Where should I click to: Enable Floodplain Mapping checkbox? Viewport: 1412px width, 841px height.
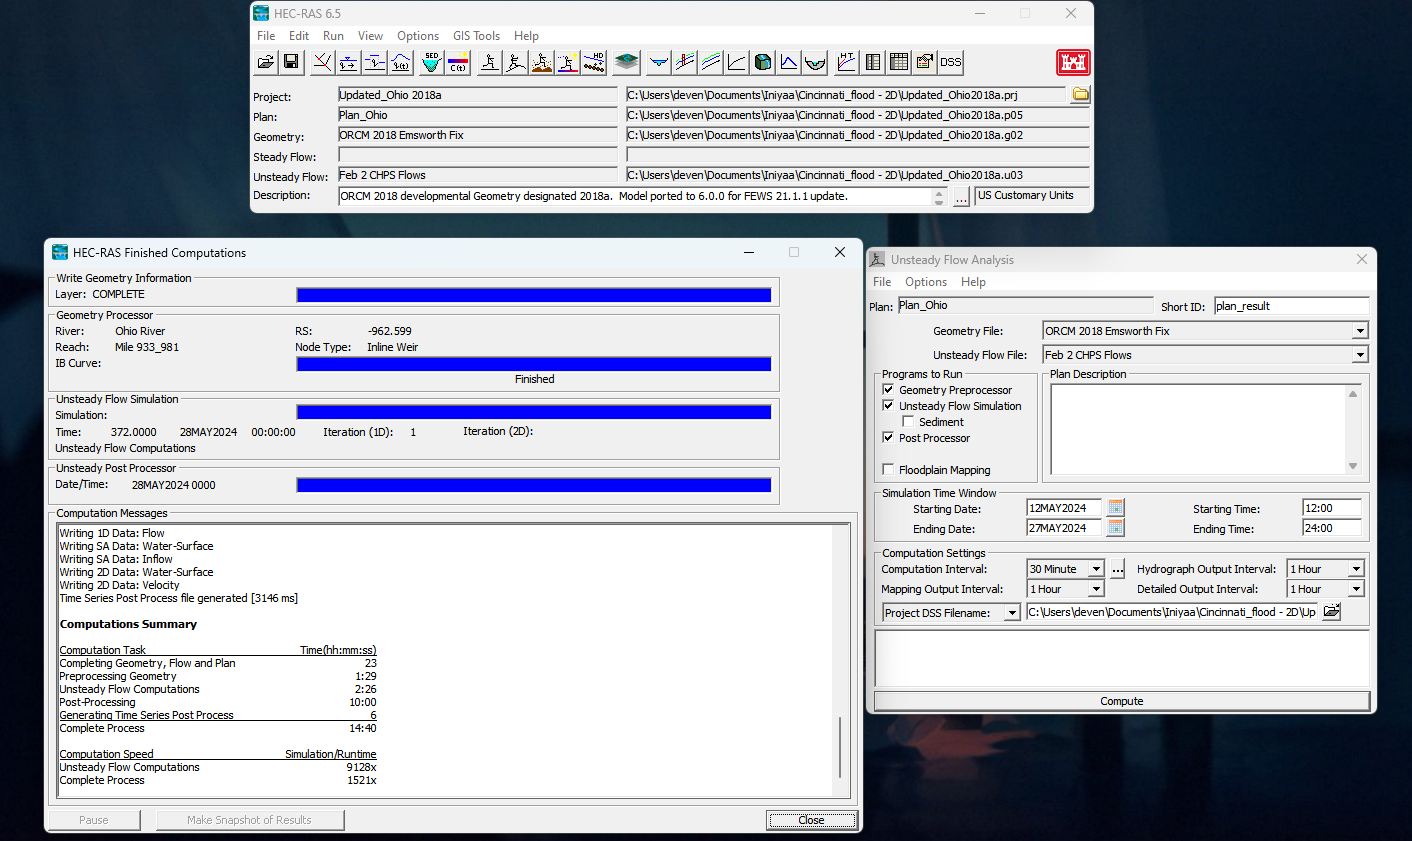point(888,469)
